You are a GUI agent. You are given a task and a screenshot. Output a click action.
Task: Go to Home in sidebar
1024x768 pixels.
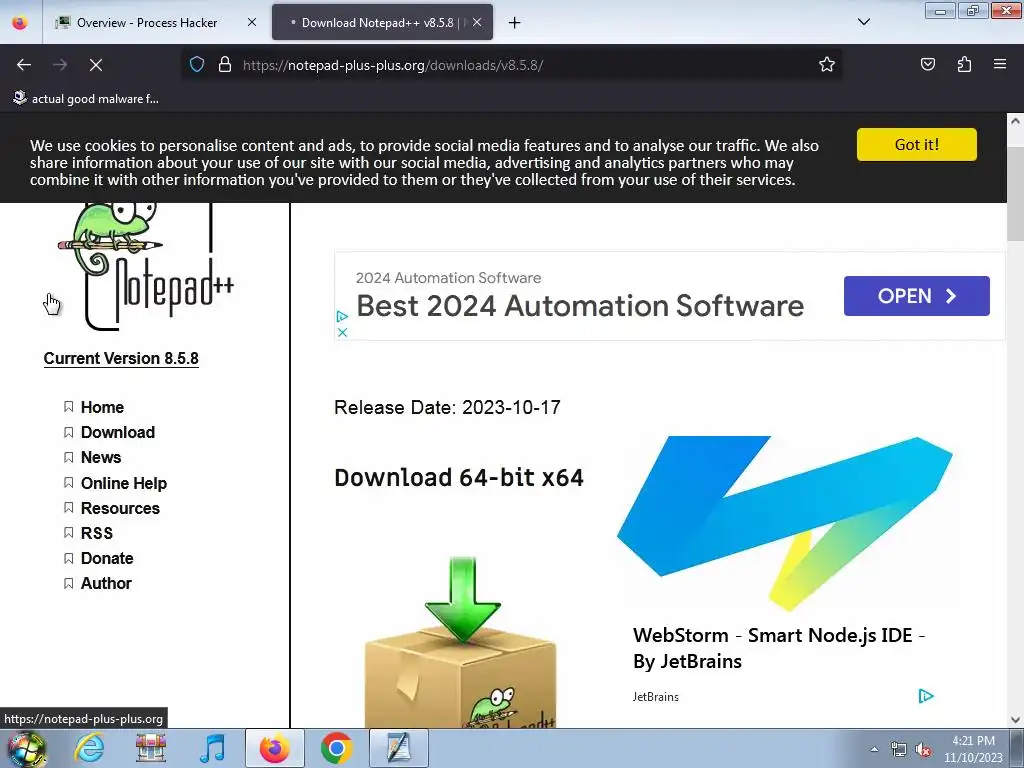(102, 408)
